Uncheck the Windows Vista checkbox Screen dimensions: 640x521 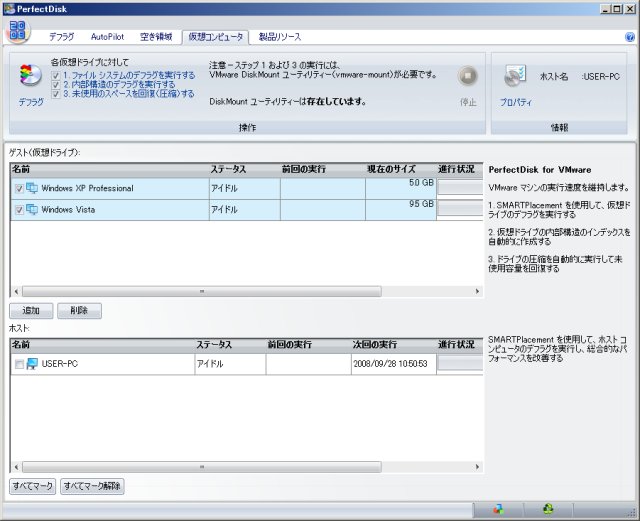coord(19,210)
